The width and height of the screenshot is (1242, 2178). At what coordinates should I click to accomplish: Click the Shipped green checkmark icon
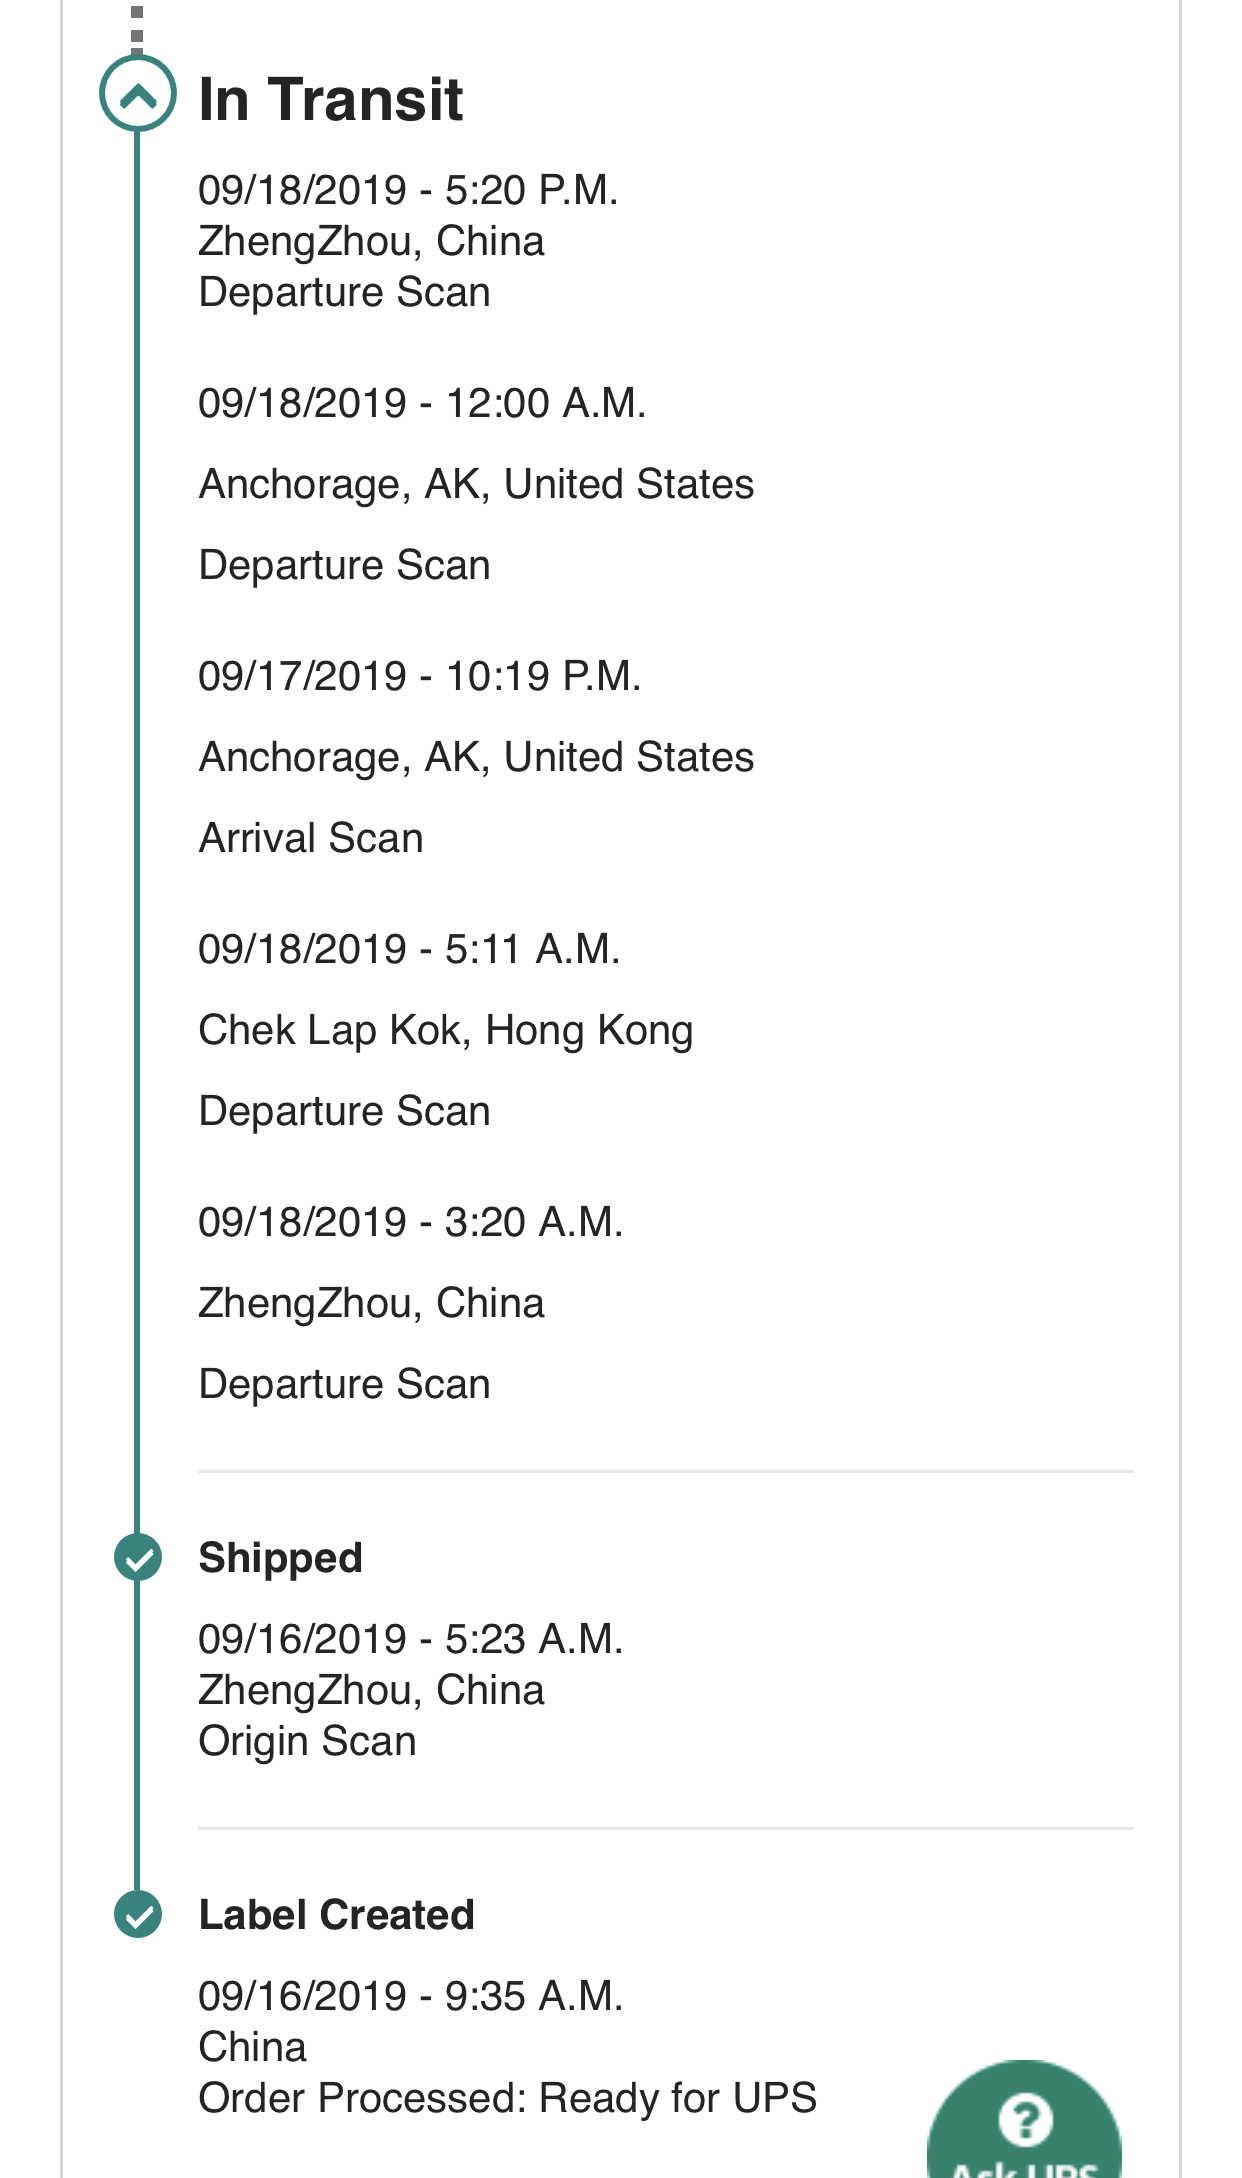coord(138,1557)
